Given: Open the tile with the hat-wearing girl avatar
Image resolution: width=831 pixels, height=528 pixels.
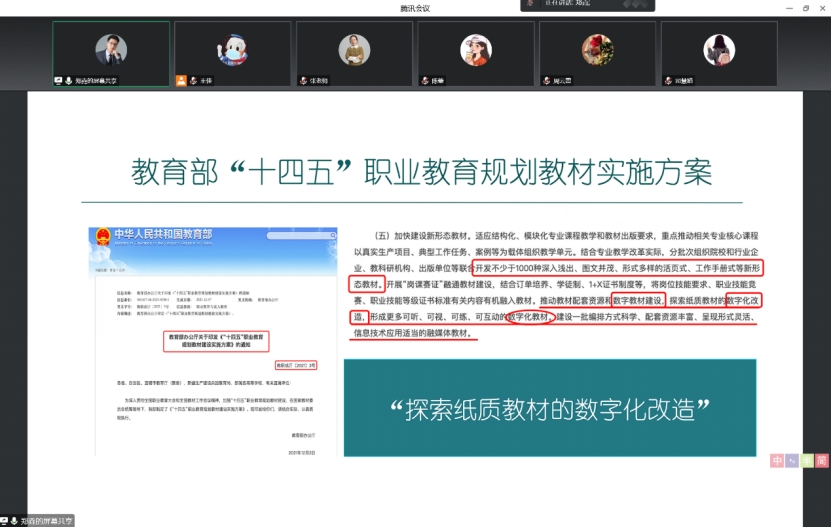Looking at the screenshot, I should pos(476,54).
